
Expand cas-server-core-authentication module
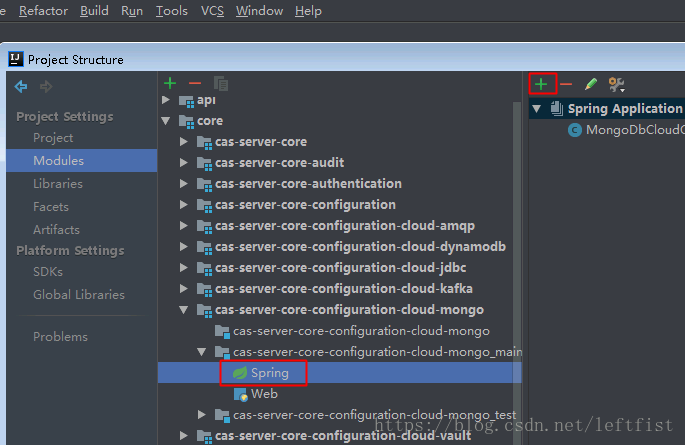(184, 184)
